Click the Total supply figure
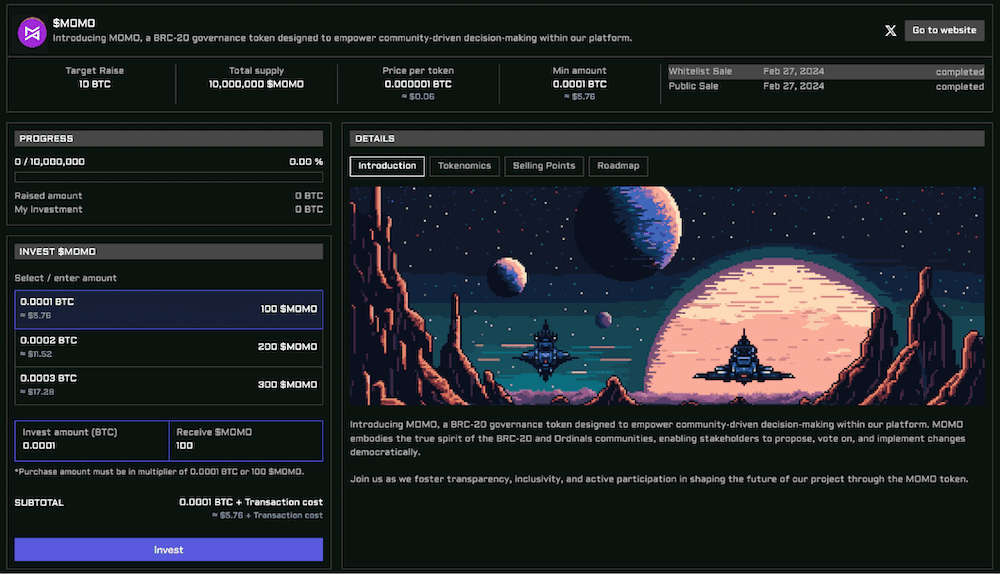The height and width of the screenshot is (574, 1000). (x=256, y=84)
